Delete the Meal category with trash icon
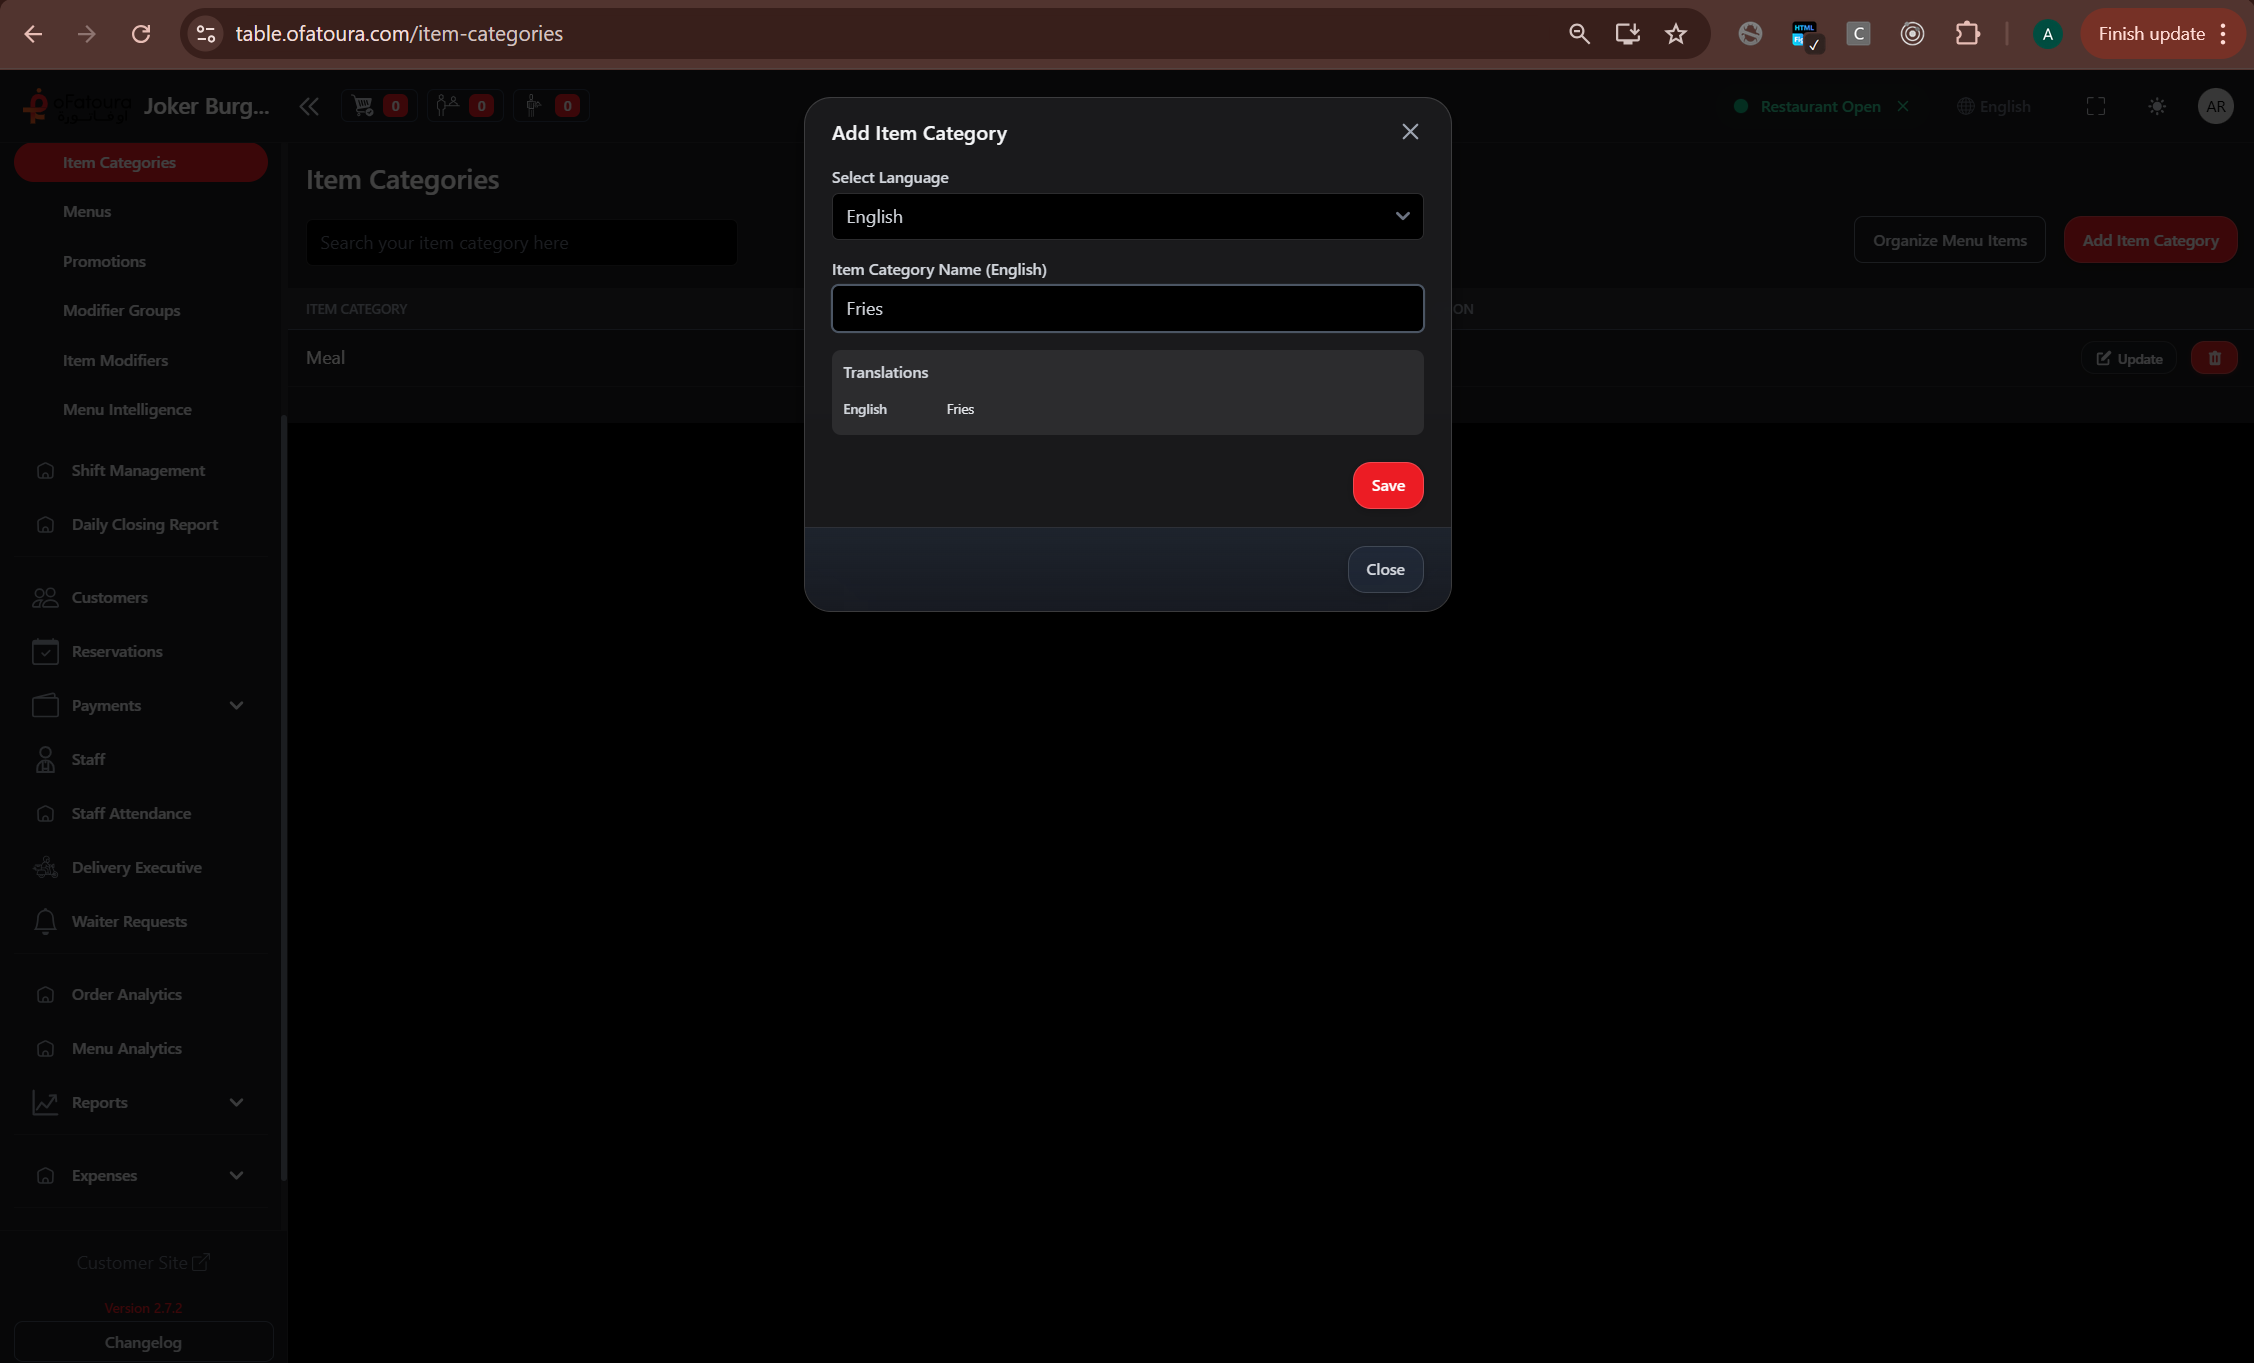 (2214, 358)
